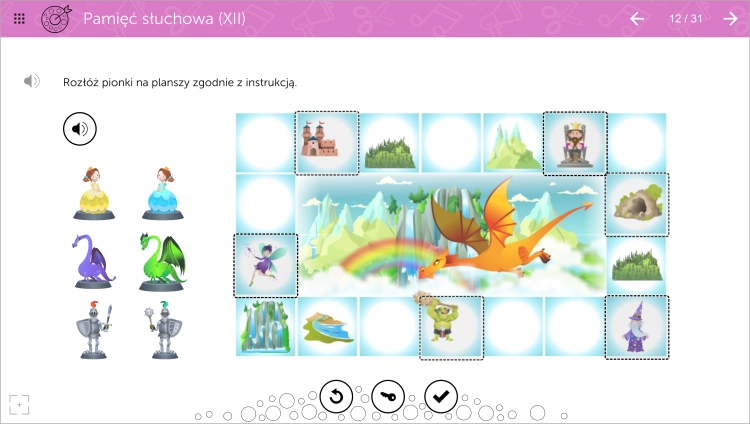Choose the knight with sword pawn
Viewport: 750px width, 424px height.
pos(94,330)
